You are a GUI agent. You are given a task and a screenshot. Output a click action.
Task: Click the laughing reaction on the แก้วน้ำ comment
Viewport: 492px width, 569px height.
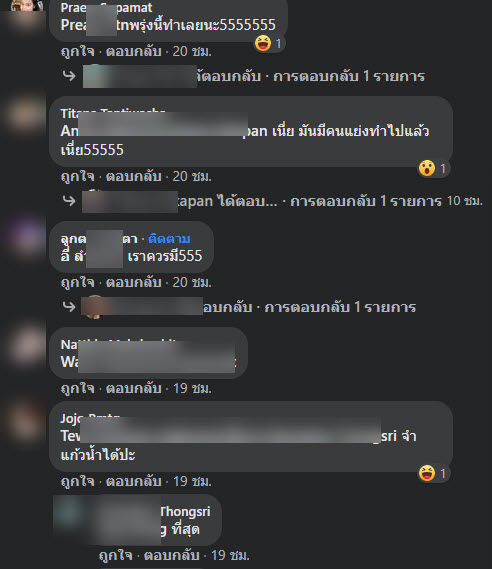point(427,473)
